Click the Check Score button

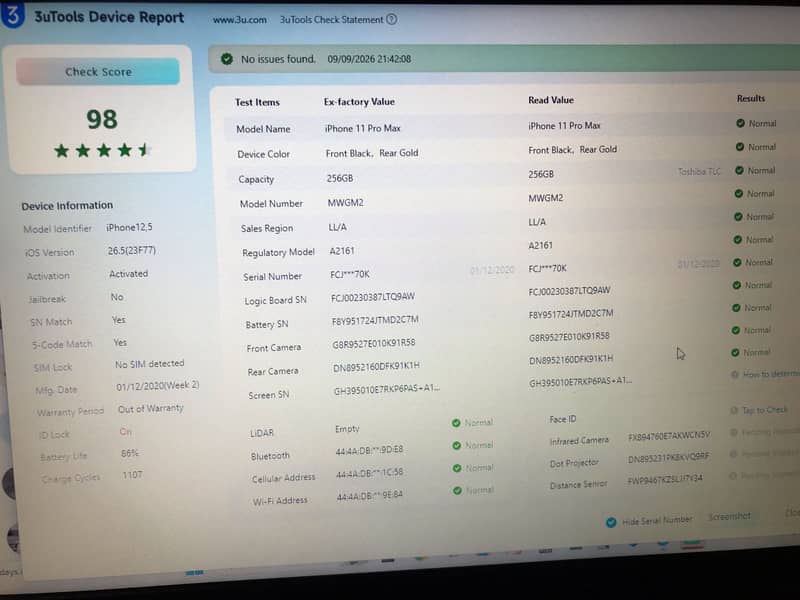point(98,71)
